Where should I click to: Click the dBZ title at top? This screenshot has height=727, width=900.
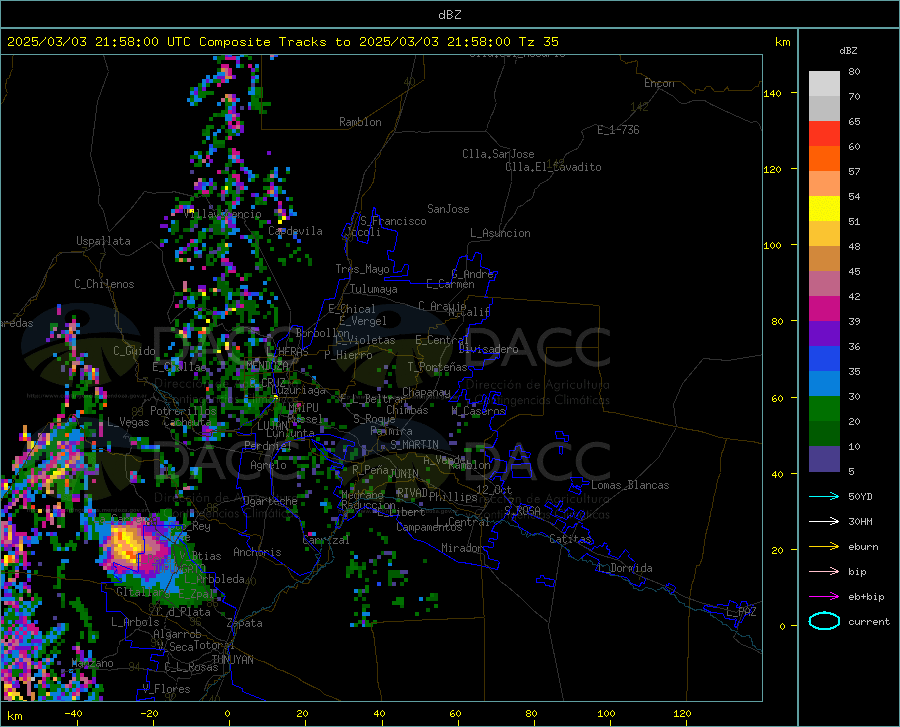pyautogui.click(x=449, y=15)
